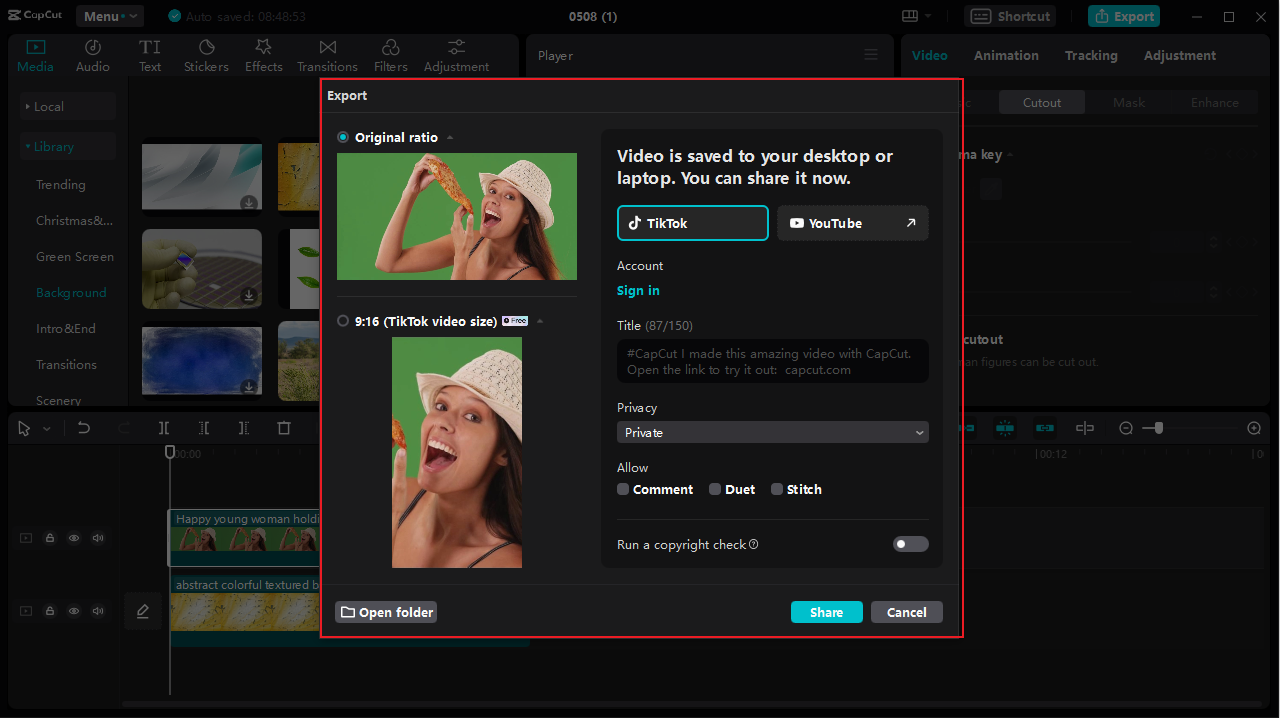Hide the Happy young woman track

click(x=74, y=538)
